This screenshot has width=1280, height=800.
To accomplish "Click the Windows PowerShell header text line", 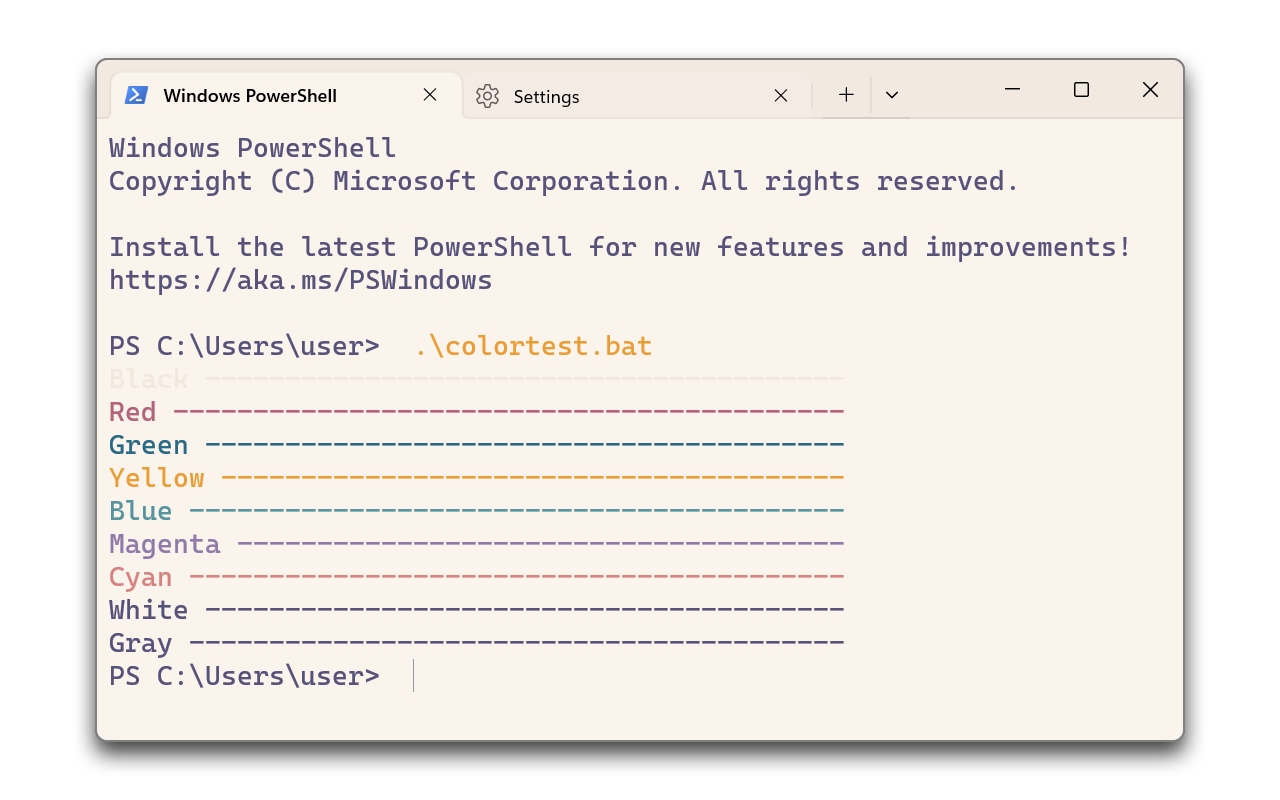I will pyautogui.click(x=253, y=148).
